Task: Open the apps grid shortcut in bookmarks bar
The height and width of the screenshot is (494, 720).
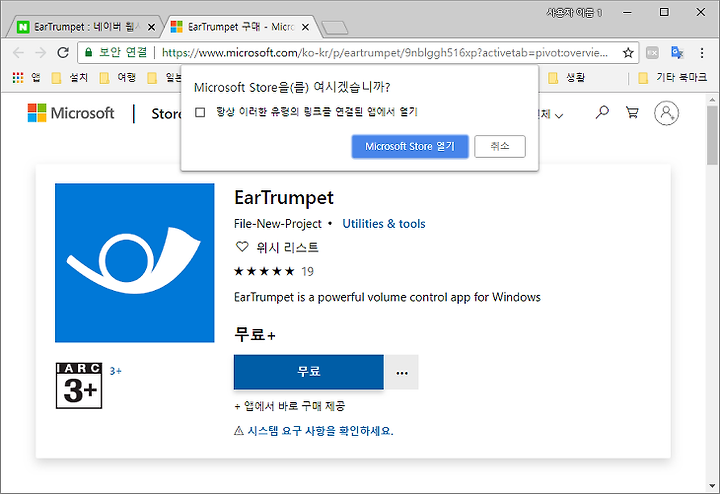Action: pyautogui.click(x=18, y=78)
